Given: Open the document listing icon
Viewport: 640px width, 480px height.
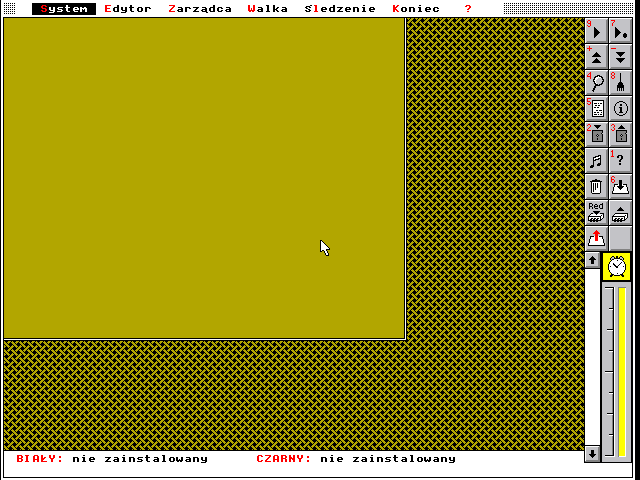Looking at the screenshot, I should pyautogui.click(x=596, y=108).
